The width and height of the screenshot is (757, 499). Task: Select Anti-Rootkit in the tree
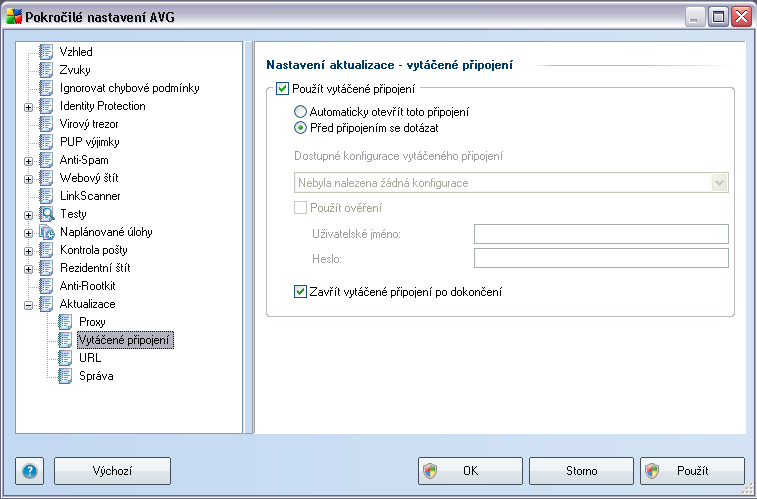point(87,286)
